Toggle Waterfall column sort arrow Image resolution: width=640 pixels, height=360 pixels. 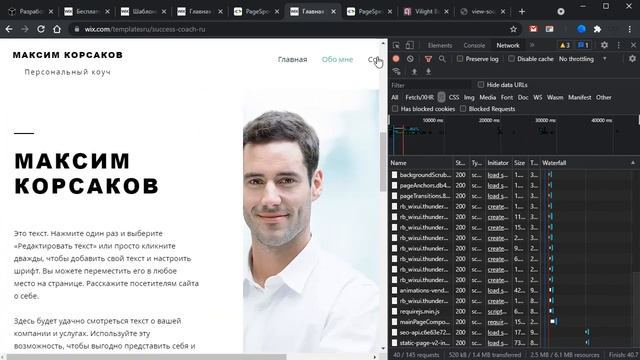point(633,163)
